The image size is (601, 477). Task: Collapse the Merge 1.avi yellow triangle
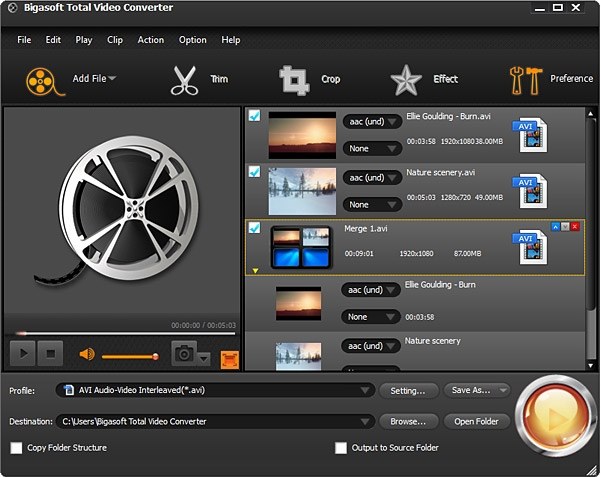(254, 270)
